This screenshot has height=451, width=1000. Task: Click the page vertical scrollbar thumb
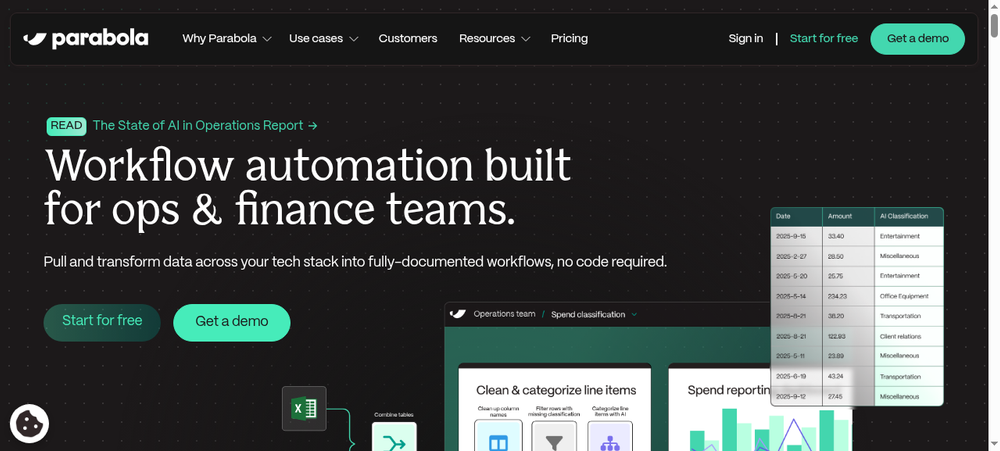pos(994,24)
